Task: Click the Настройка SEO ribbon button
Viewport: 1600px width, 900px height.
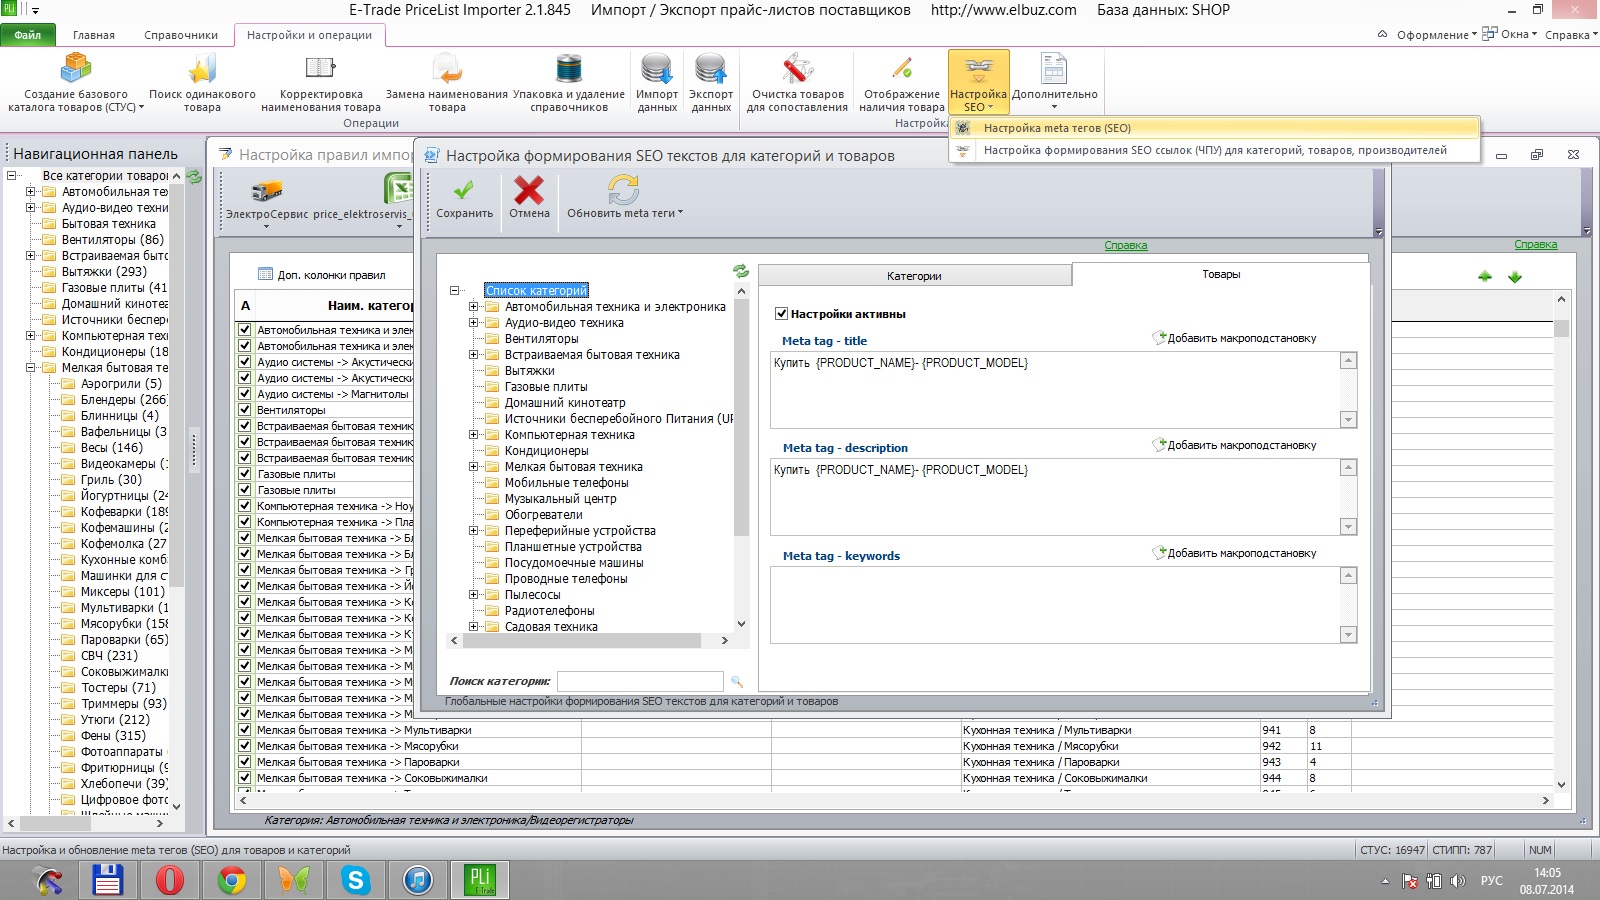Action: pos(979,82)
